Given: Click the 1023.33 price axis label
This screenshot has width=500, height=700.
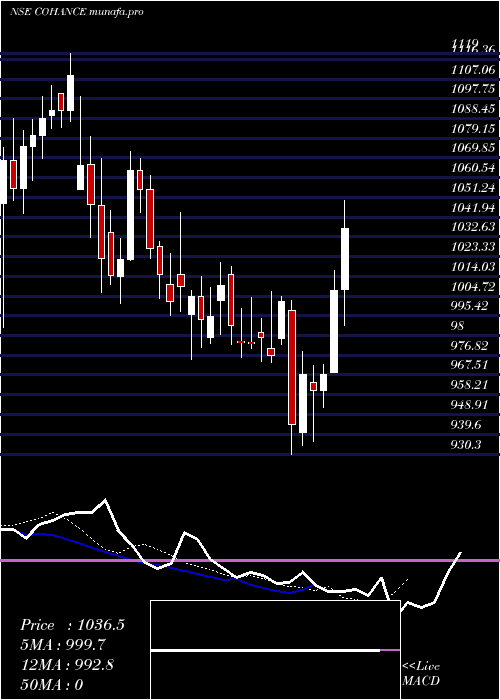Looking at the screenshot, I should 473,247.
